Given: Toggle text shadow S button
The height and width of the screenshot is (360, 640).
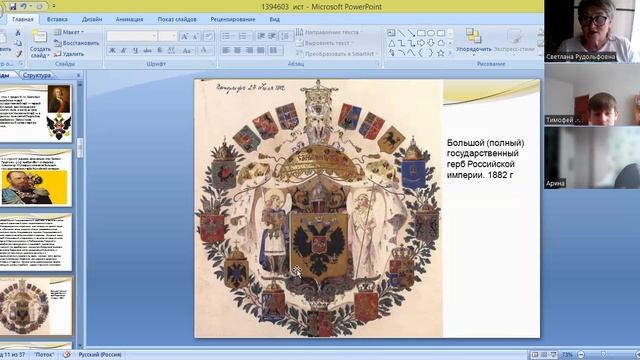Looking at the screenshot, I should point(159,51).
